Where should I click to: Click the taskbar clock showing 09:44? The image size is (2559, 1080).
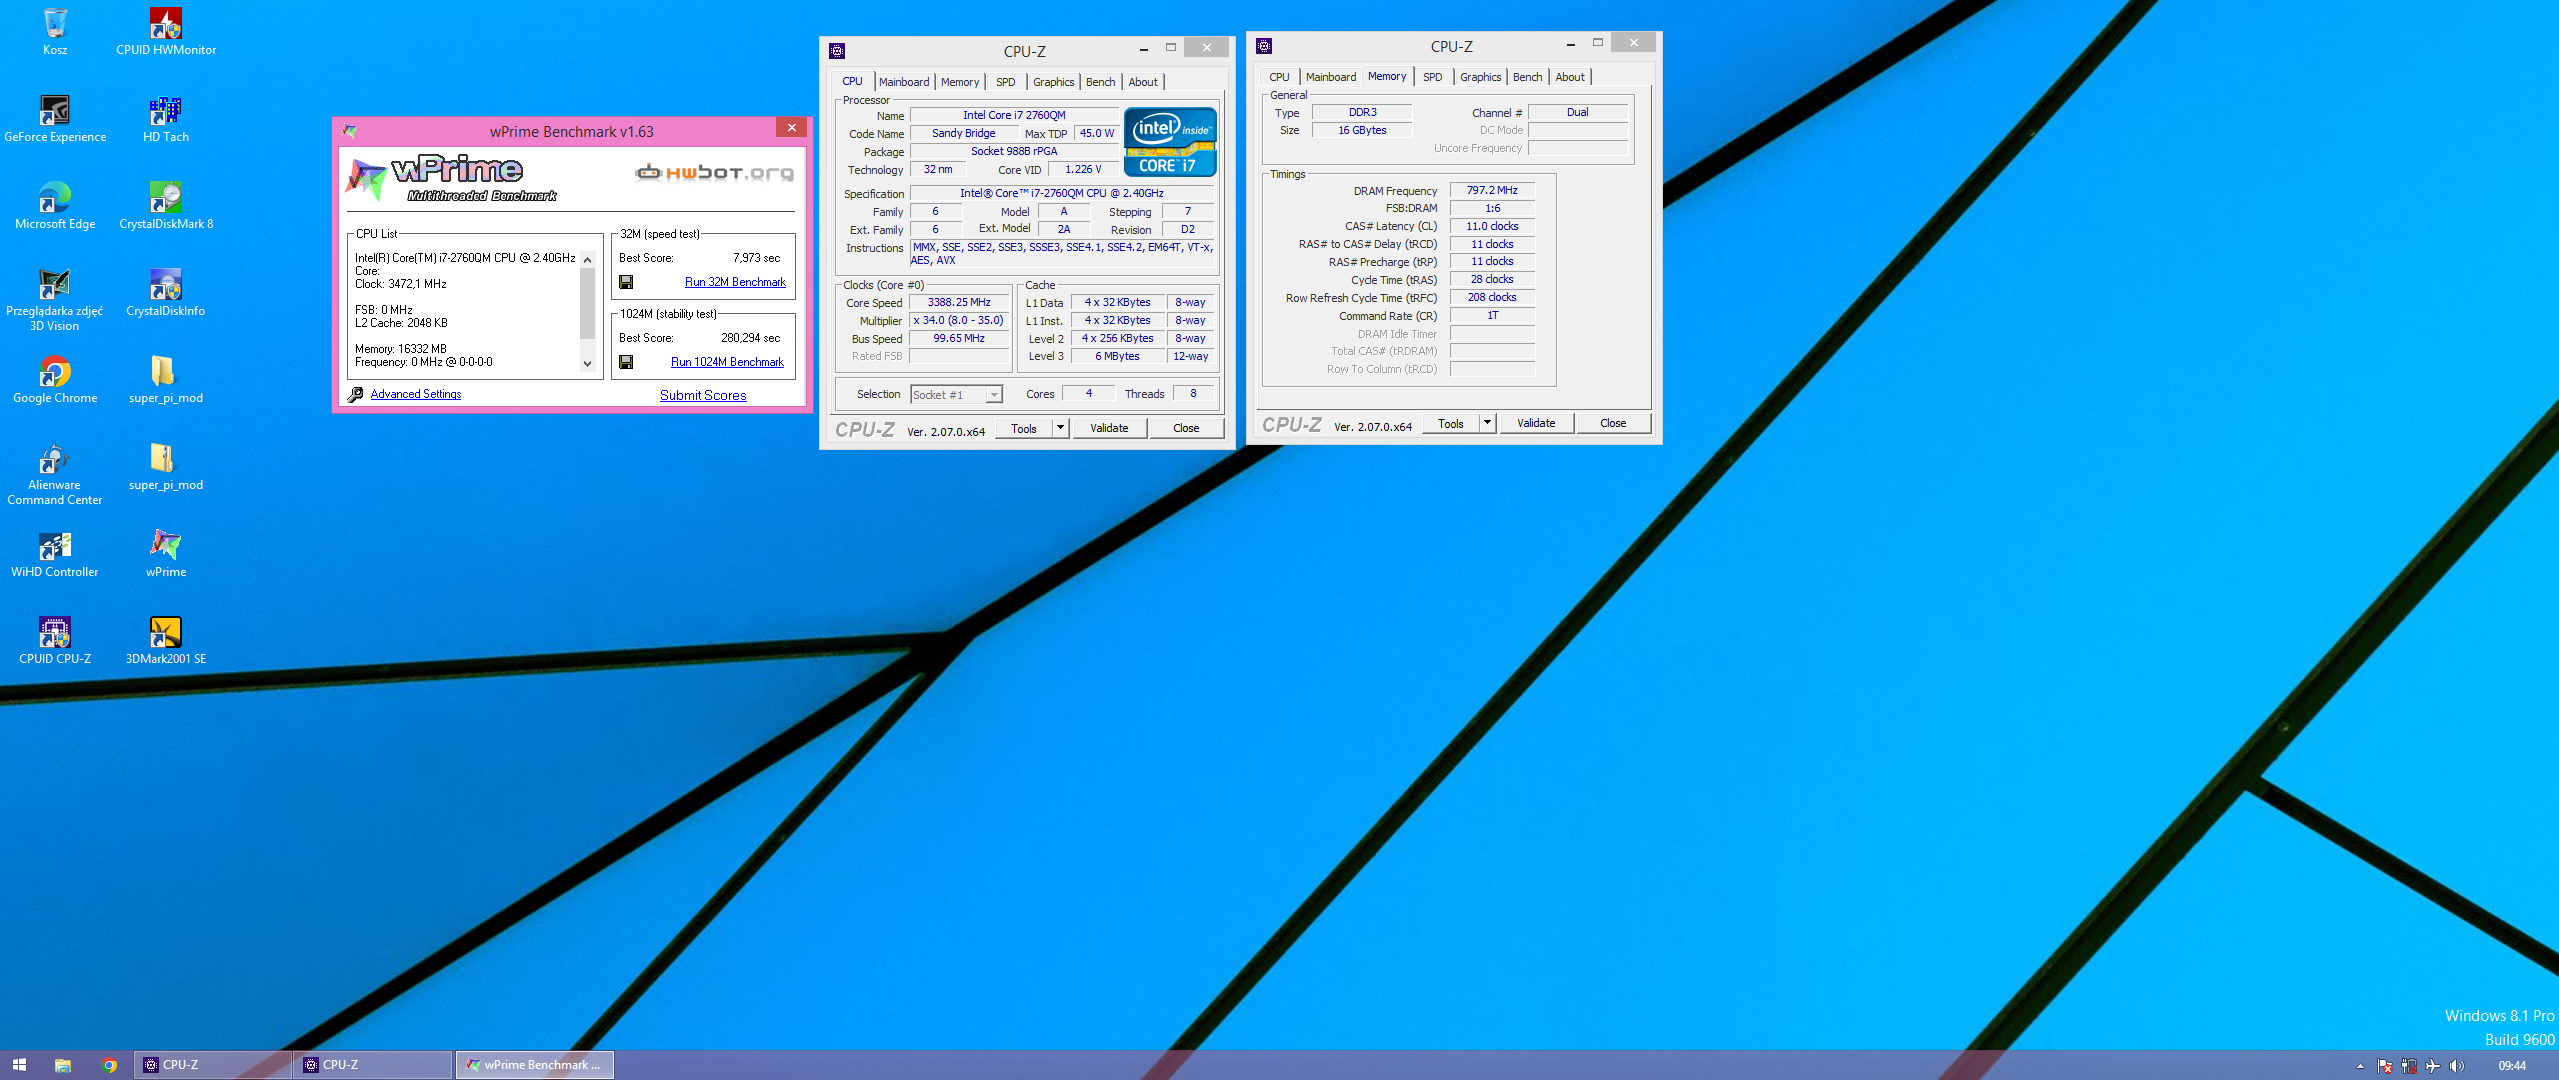tap(2512, 1066)
